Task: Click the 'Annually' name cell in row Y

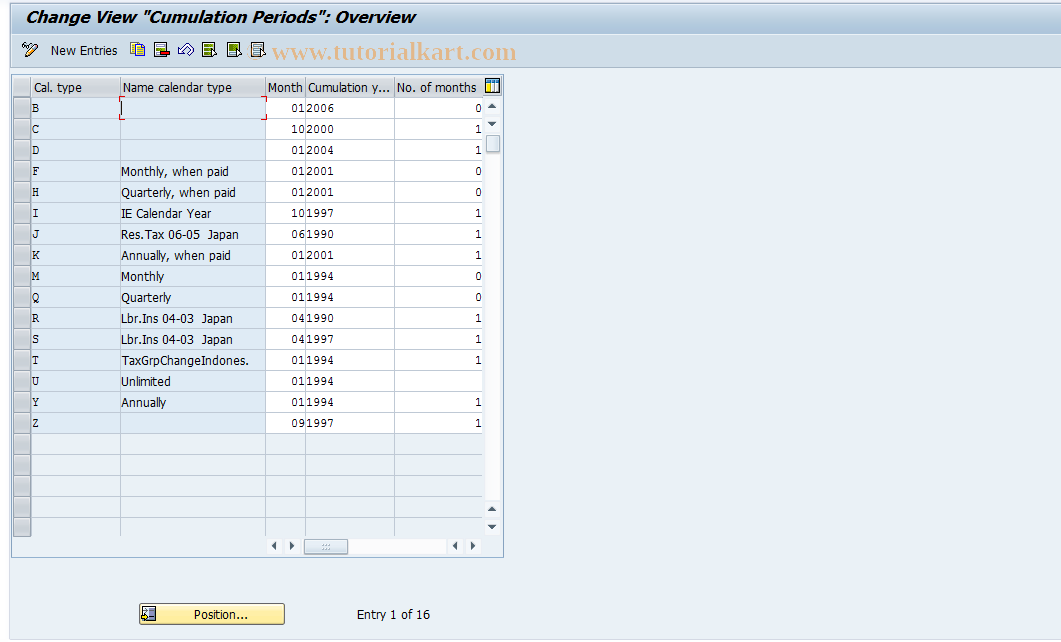Action: point(193,402)
